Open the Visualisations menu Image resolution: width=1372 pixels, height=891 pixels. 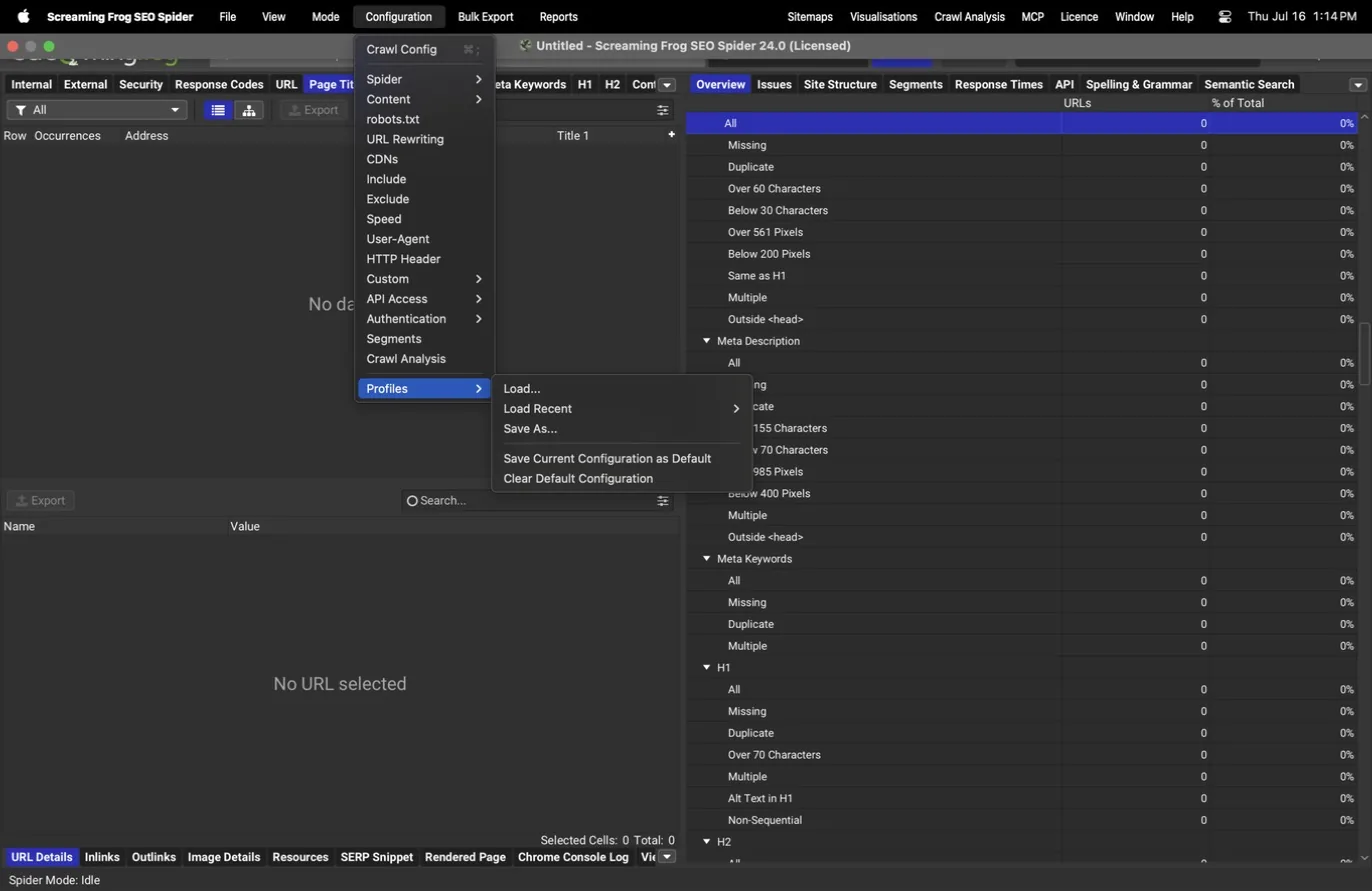click(883, 17)
